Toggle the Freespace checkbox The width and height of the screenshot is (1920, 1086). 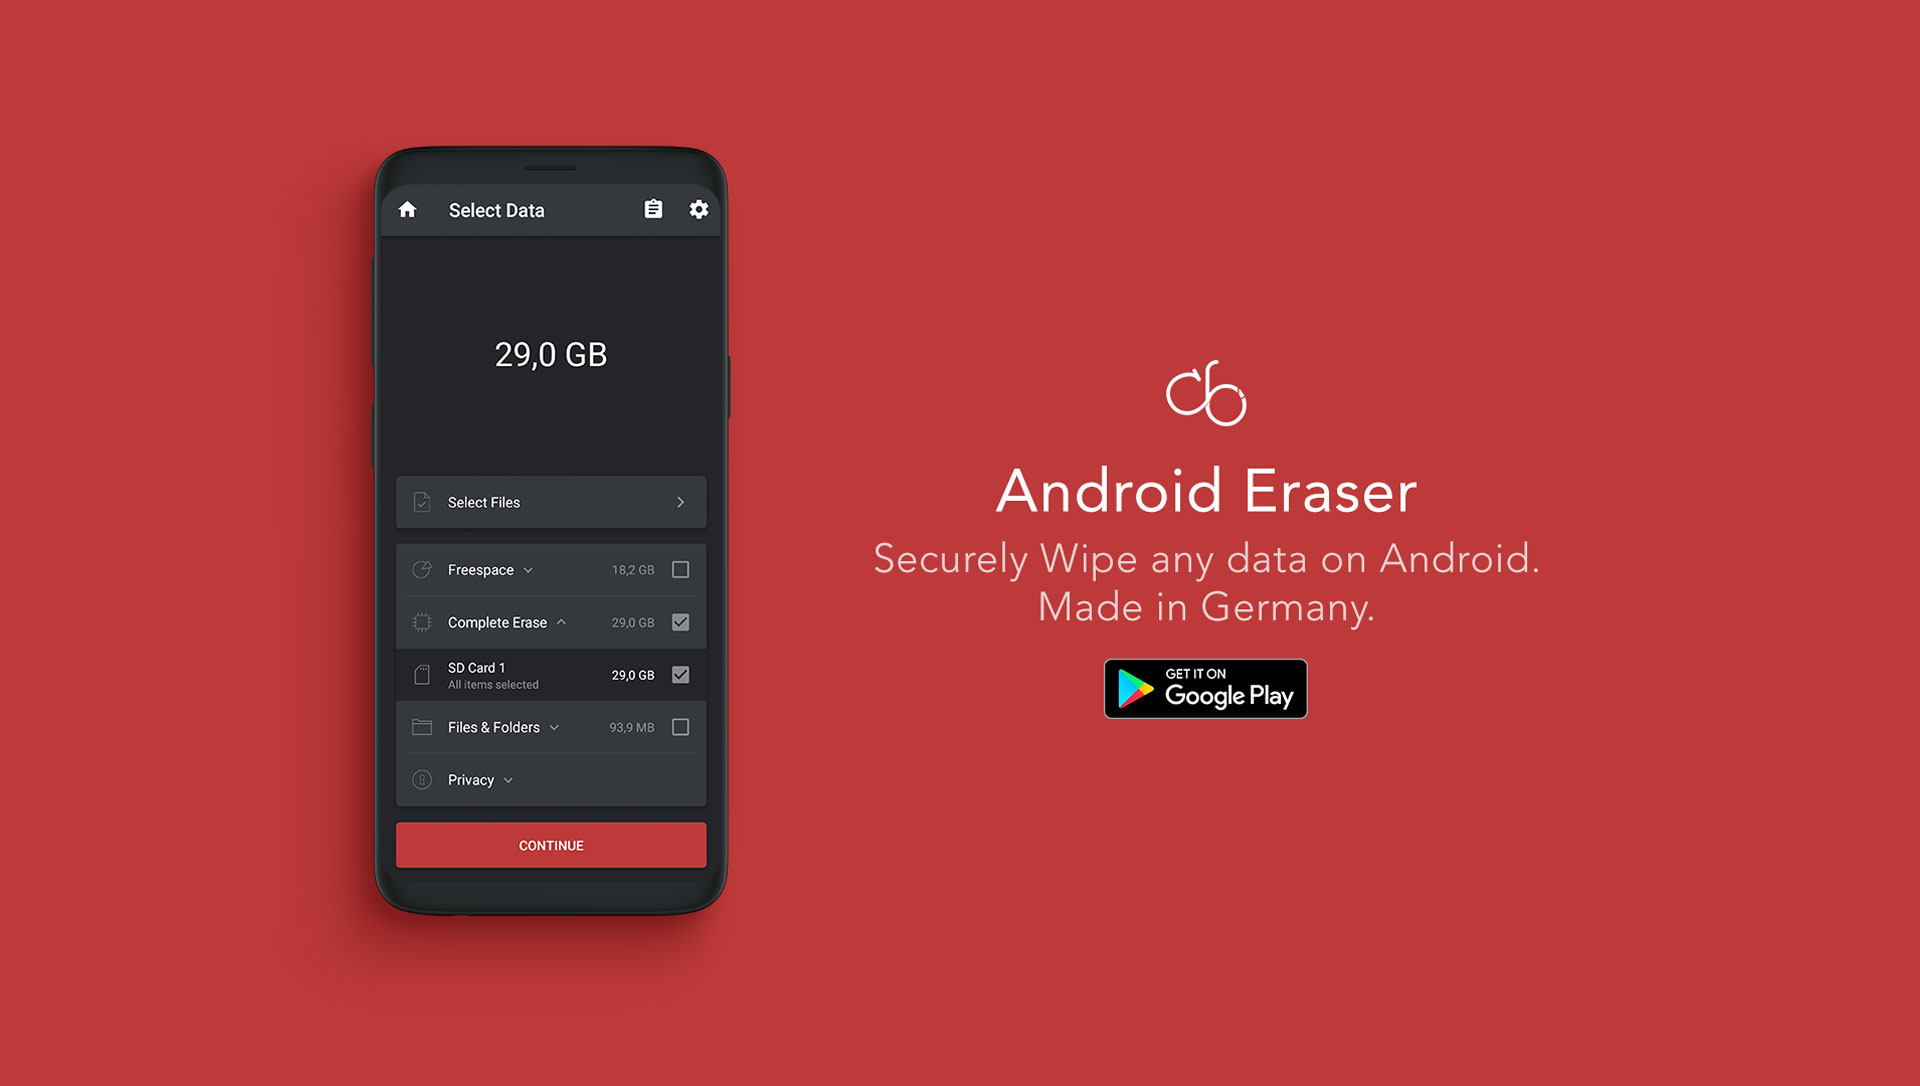(x=682, y=569)
